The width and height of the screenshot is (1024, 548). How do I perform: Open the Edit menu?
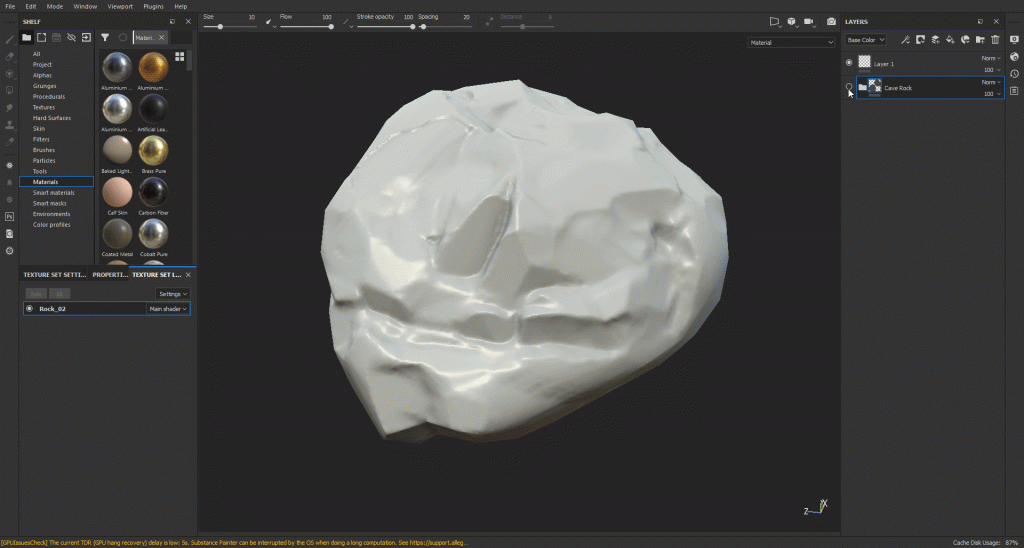point(30,6)
